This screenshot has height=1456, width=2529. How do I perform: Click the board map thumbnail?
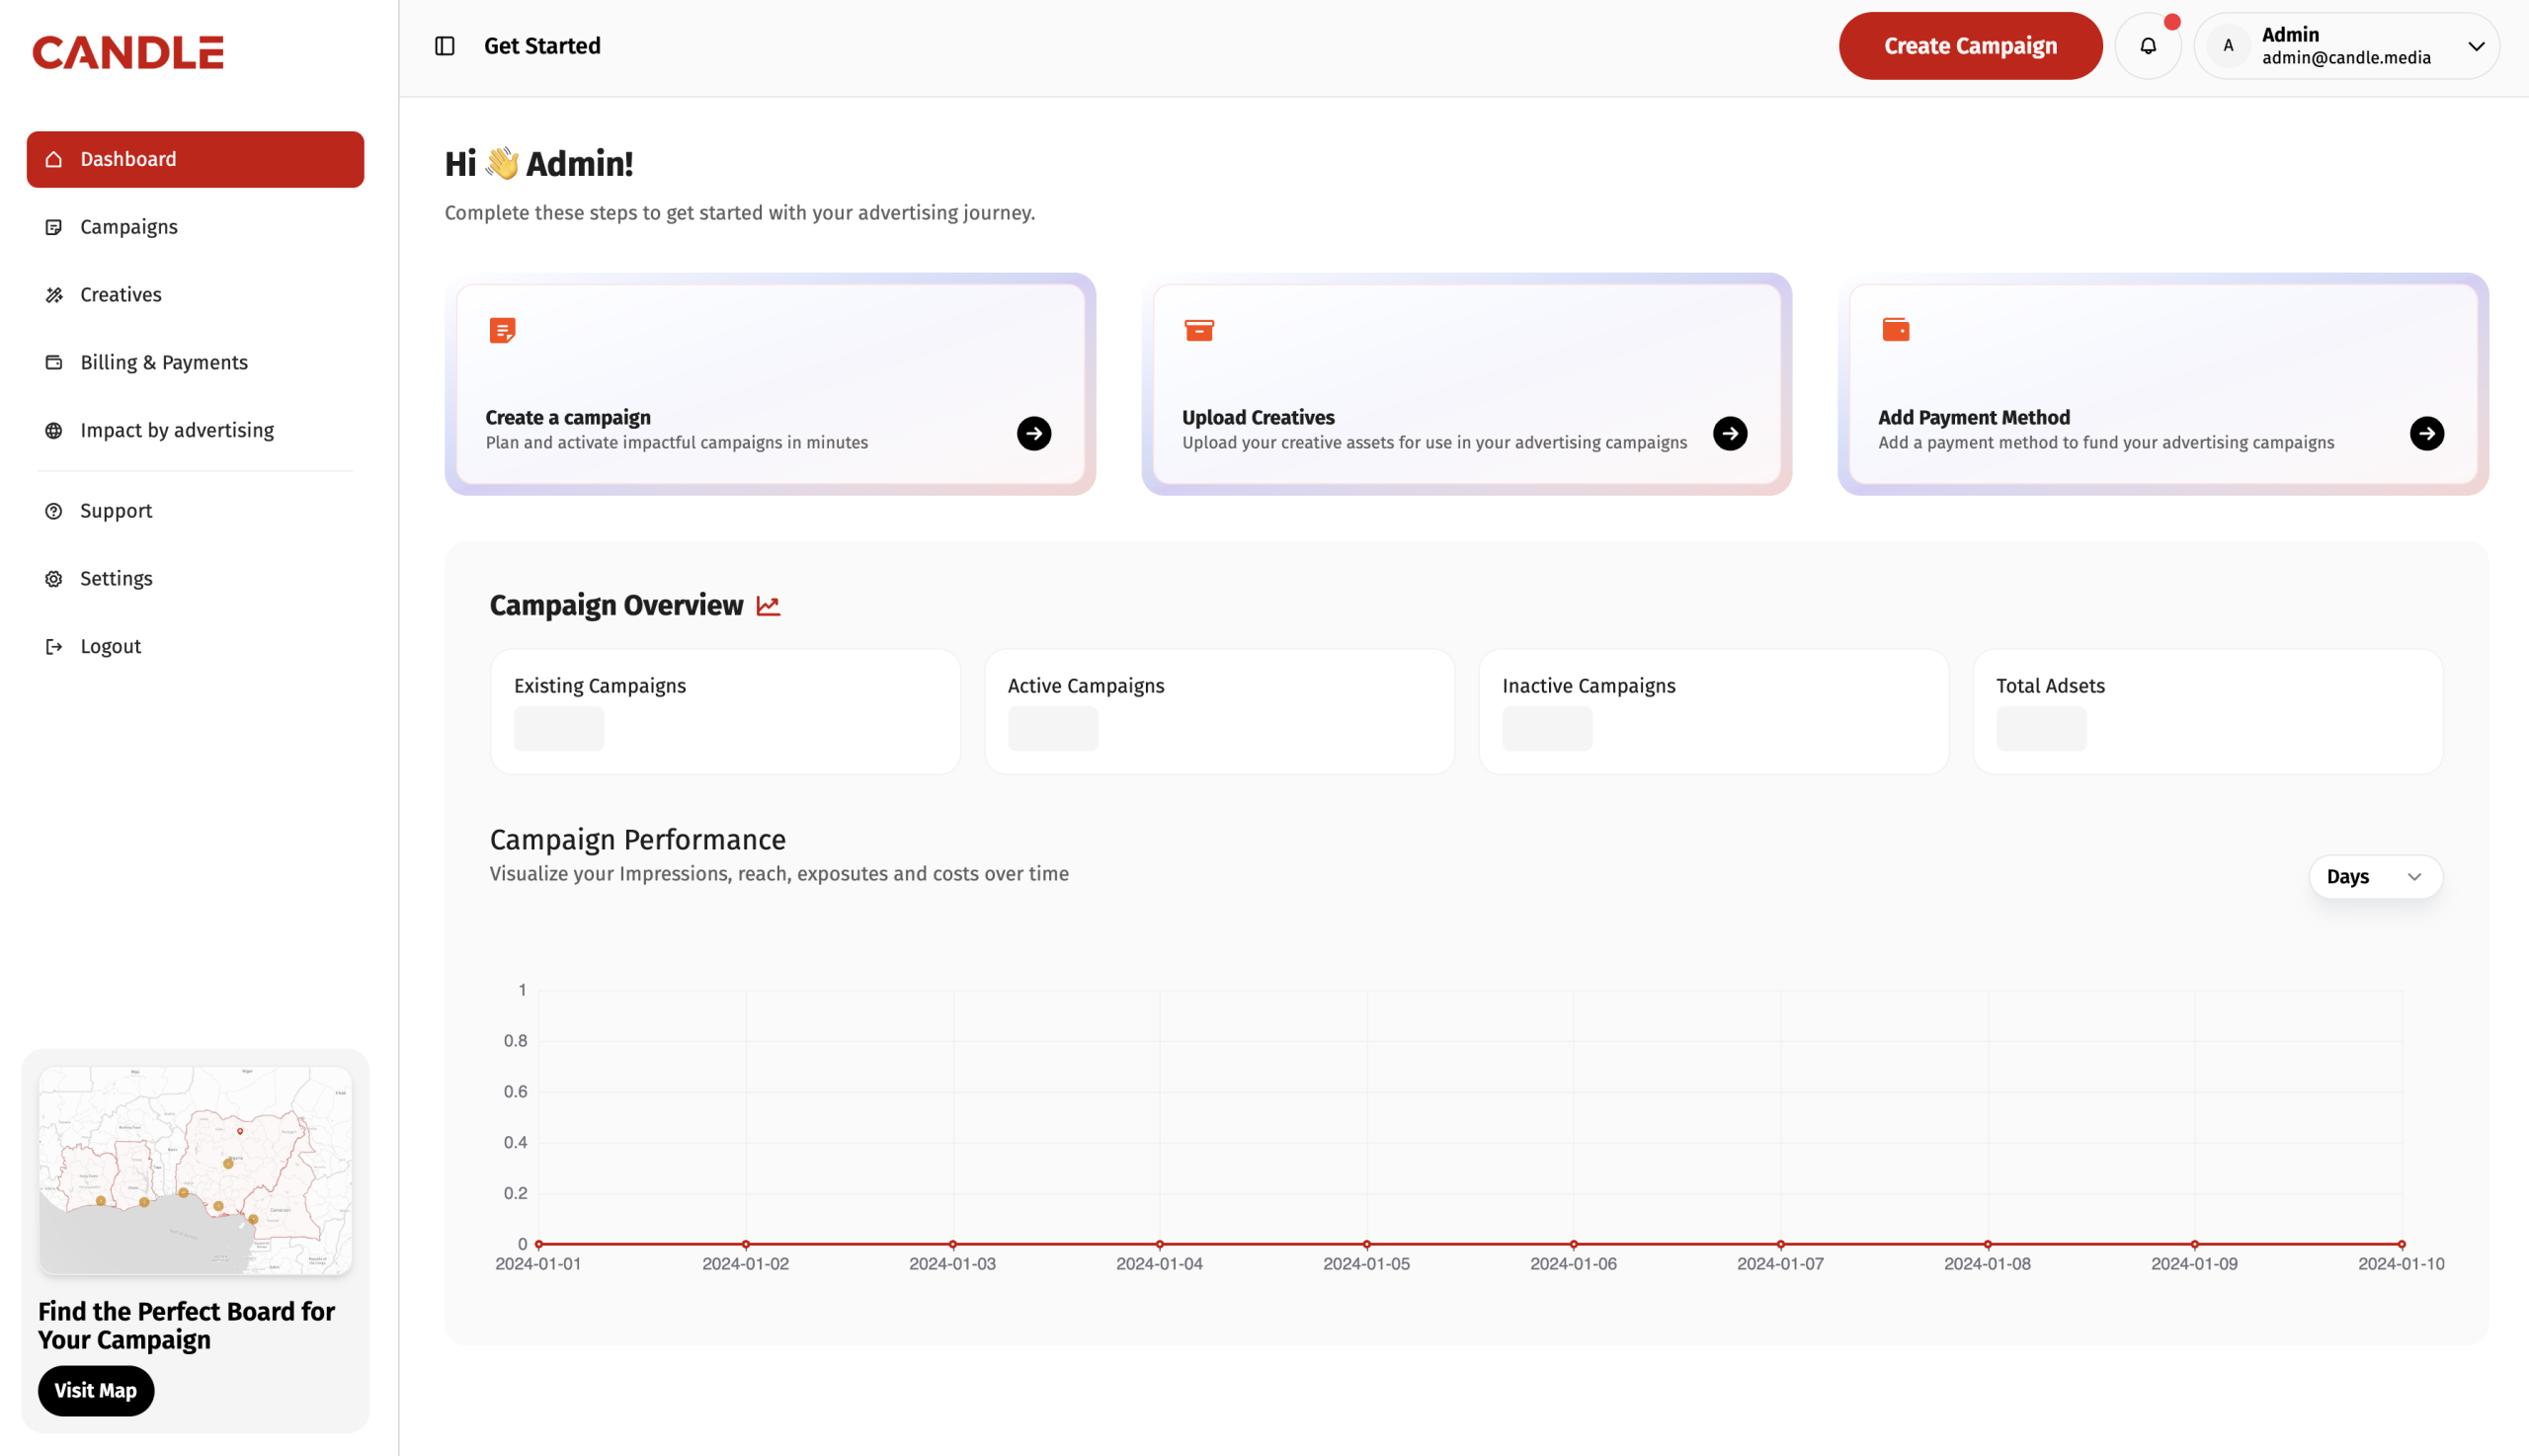195,1170
